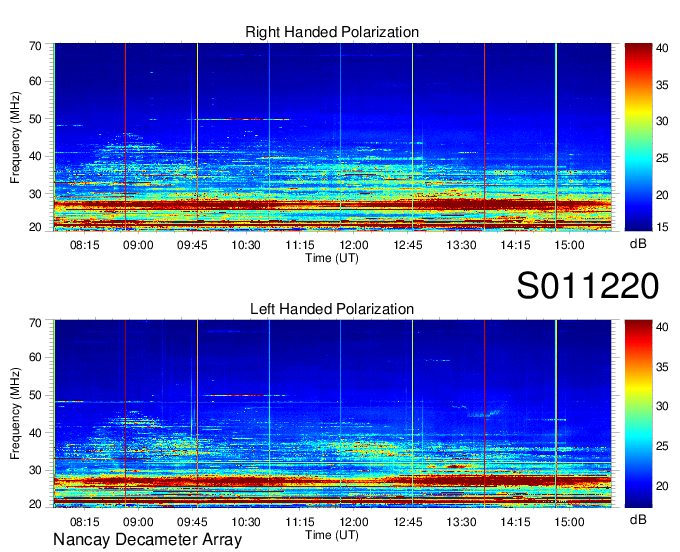This screenshot has height=552, width=680.
Task: Click the 12:45 tick label on lower plot
Action: (x=408, y=522)
